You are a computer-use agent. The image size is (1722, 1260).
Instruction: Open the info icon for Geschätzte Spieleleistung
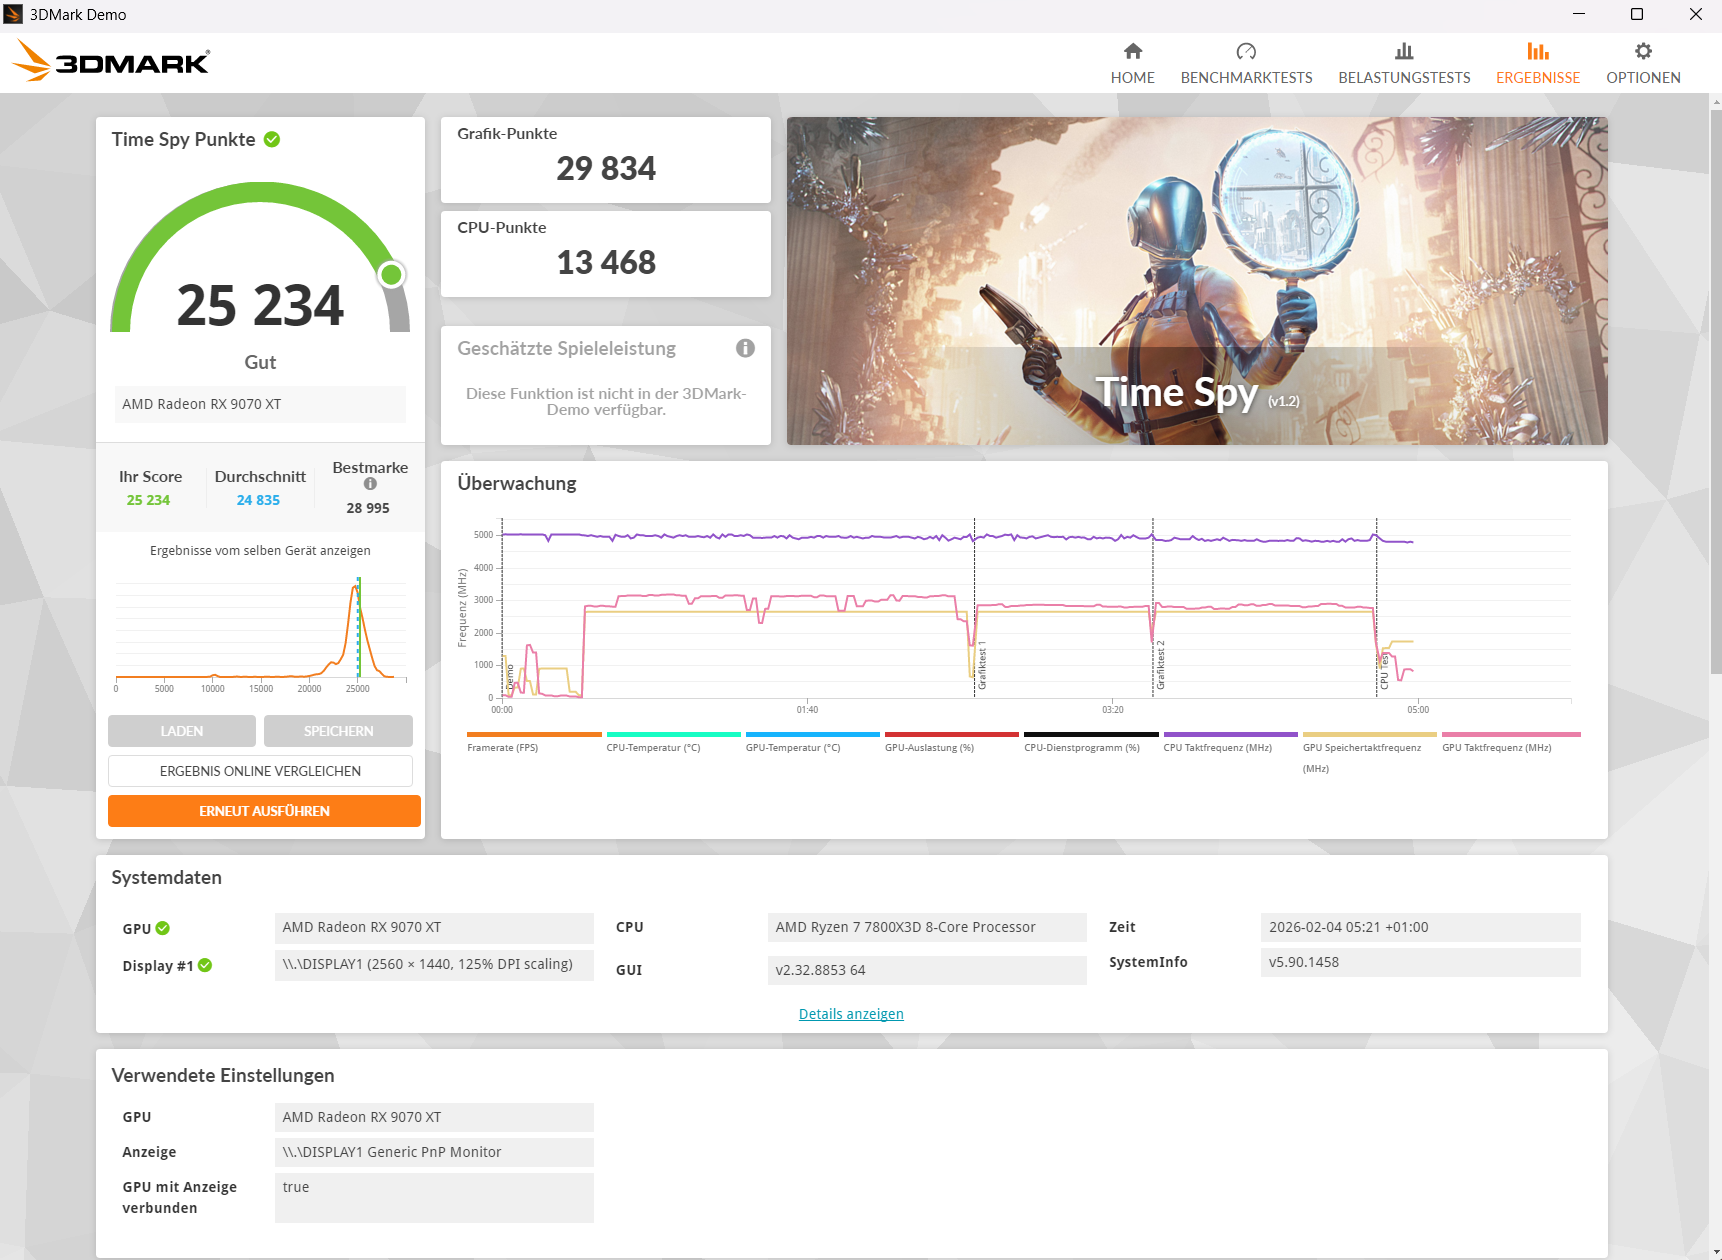point(745,348)
